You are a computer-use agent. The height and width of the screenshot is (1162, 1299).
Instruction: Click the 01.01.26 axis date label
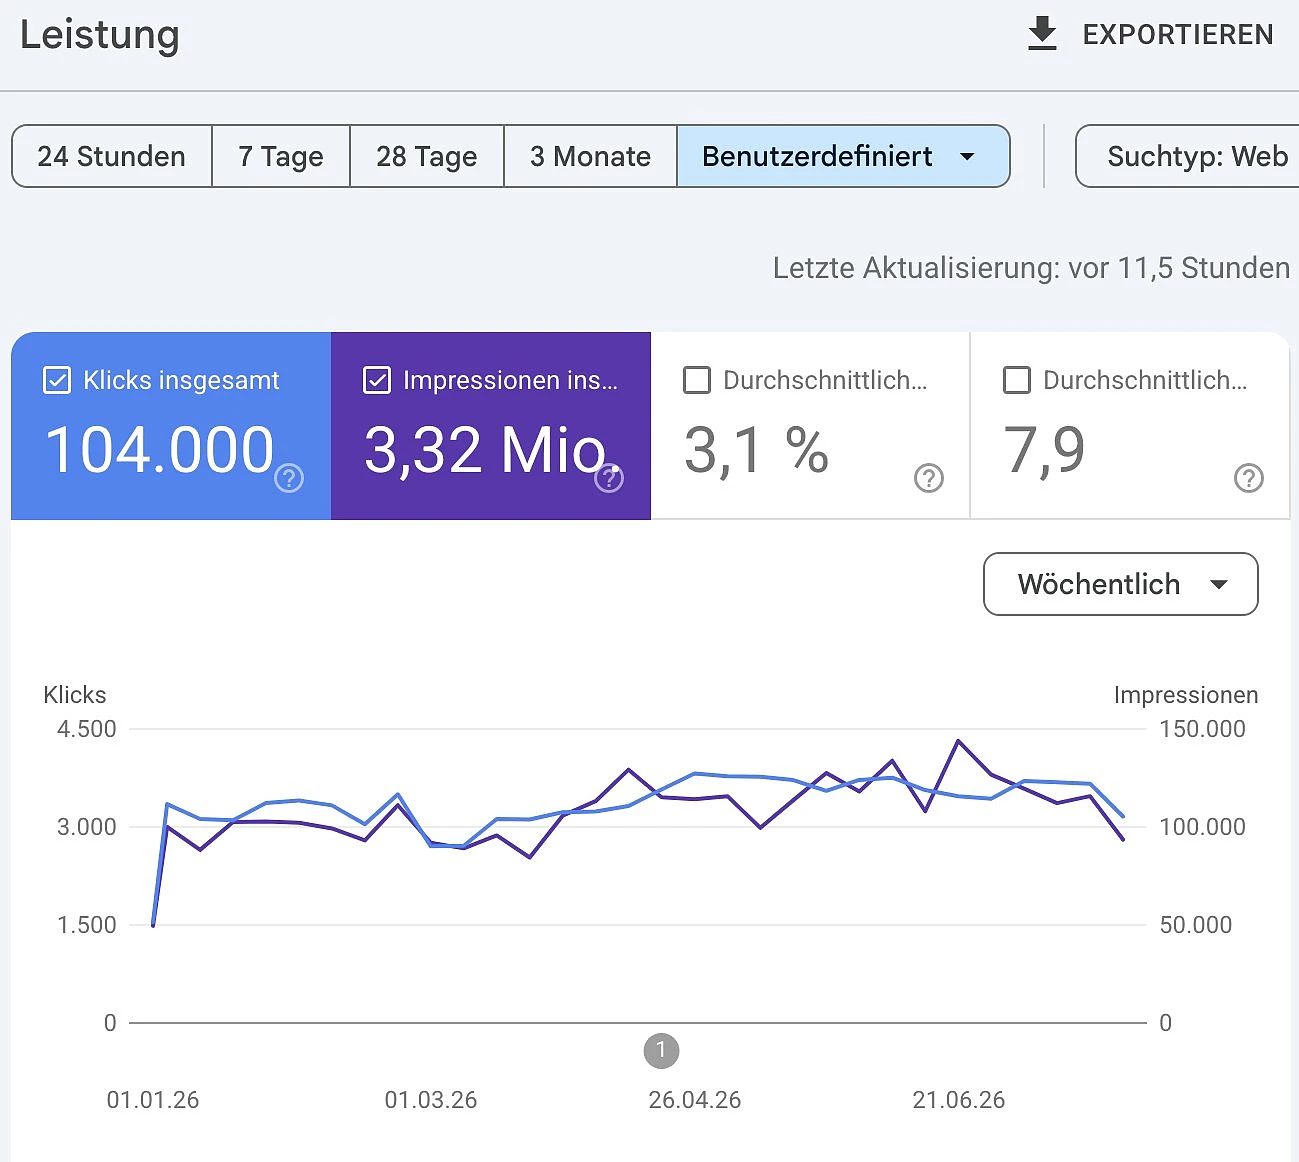pos(153,1100)
